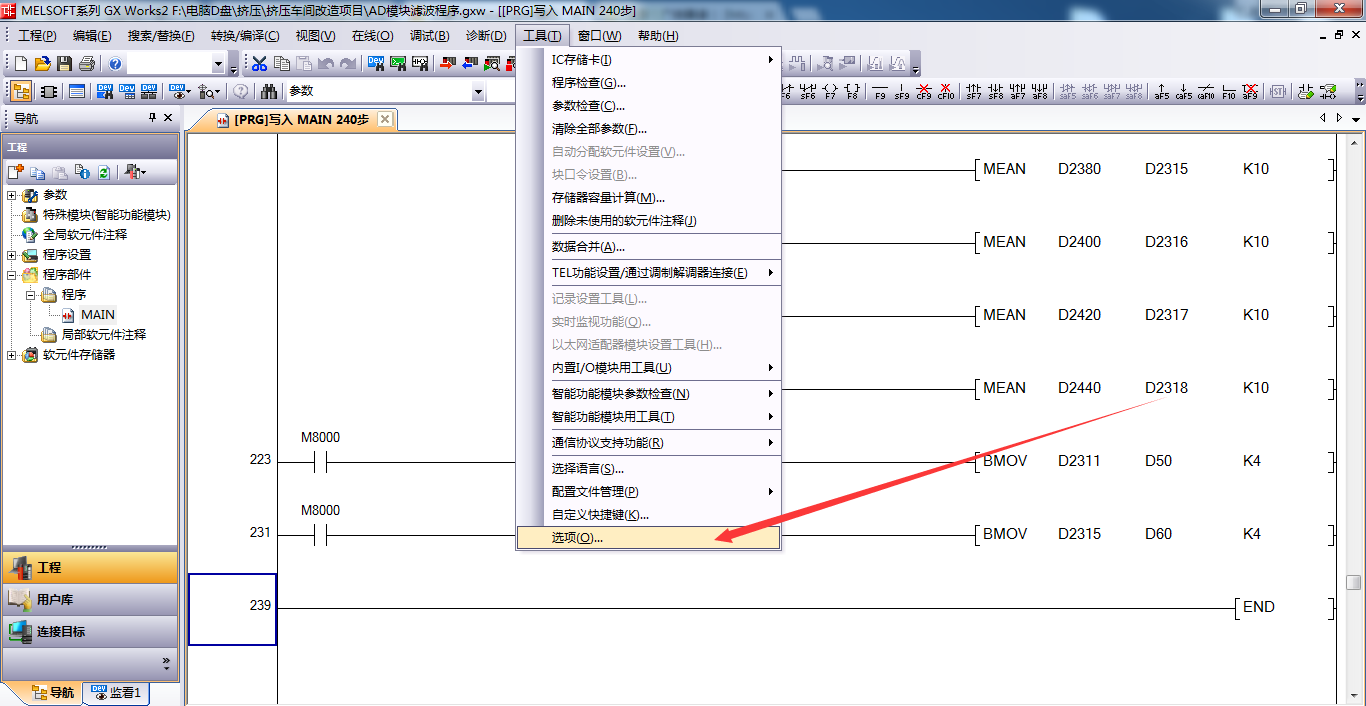The height and width of the screenshot is (706, 1366).
Task: Collapse the 程序部件 tree node
Action: pos(12,275)
